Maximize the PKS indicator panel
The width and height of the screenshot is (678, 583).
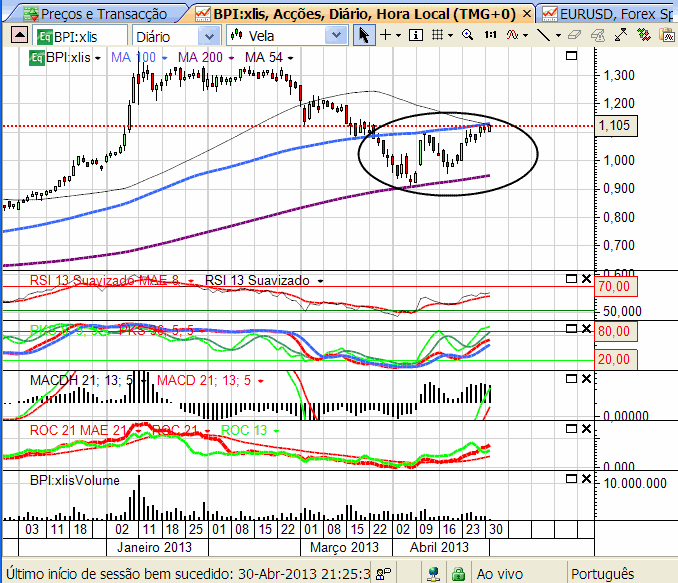tap(572, 329)
